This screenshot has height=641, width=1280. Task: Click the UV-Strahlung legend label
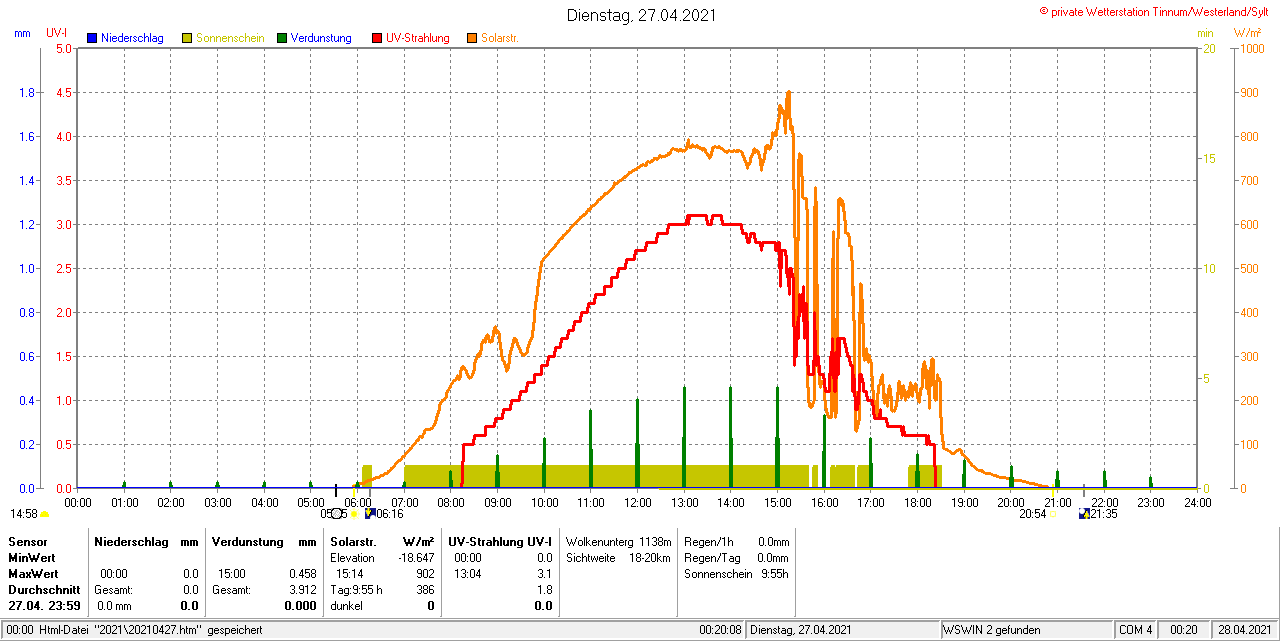pos(418,38)
